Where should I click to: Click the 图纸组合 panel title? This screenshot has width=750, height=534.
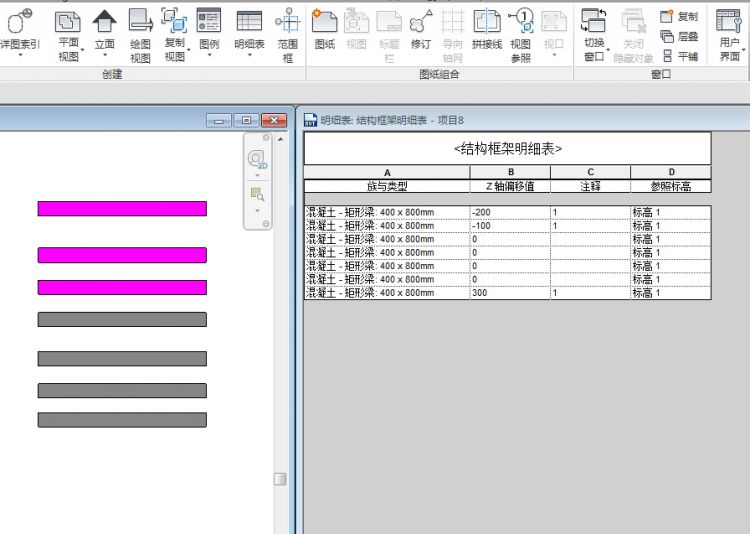439,74
